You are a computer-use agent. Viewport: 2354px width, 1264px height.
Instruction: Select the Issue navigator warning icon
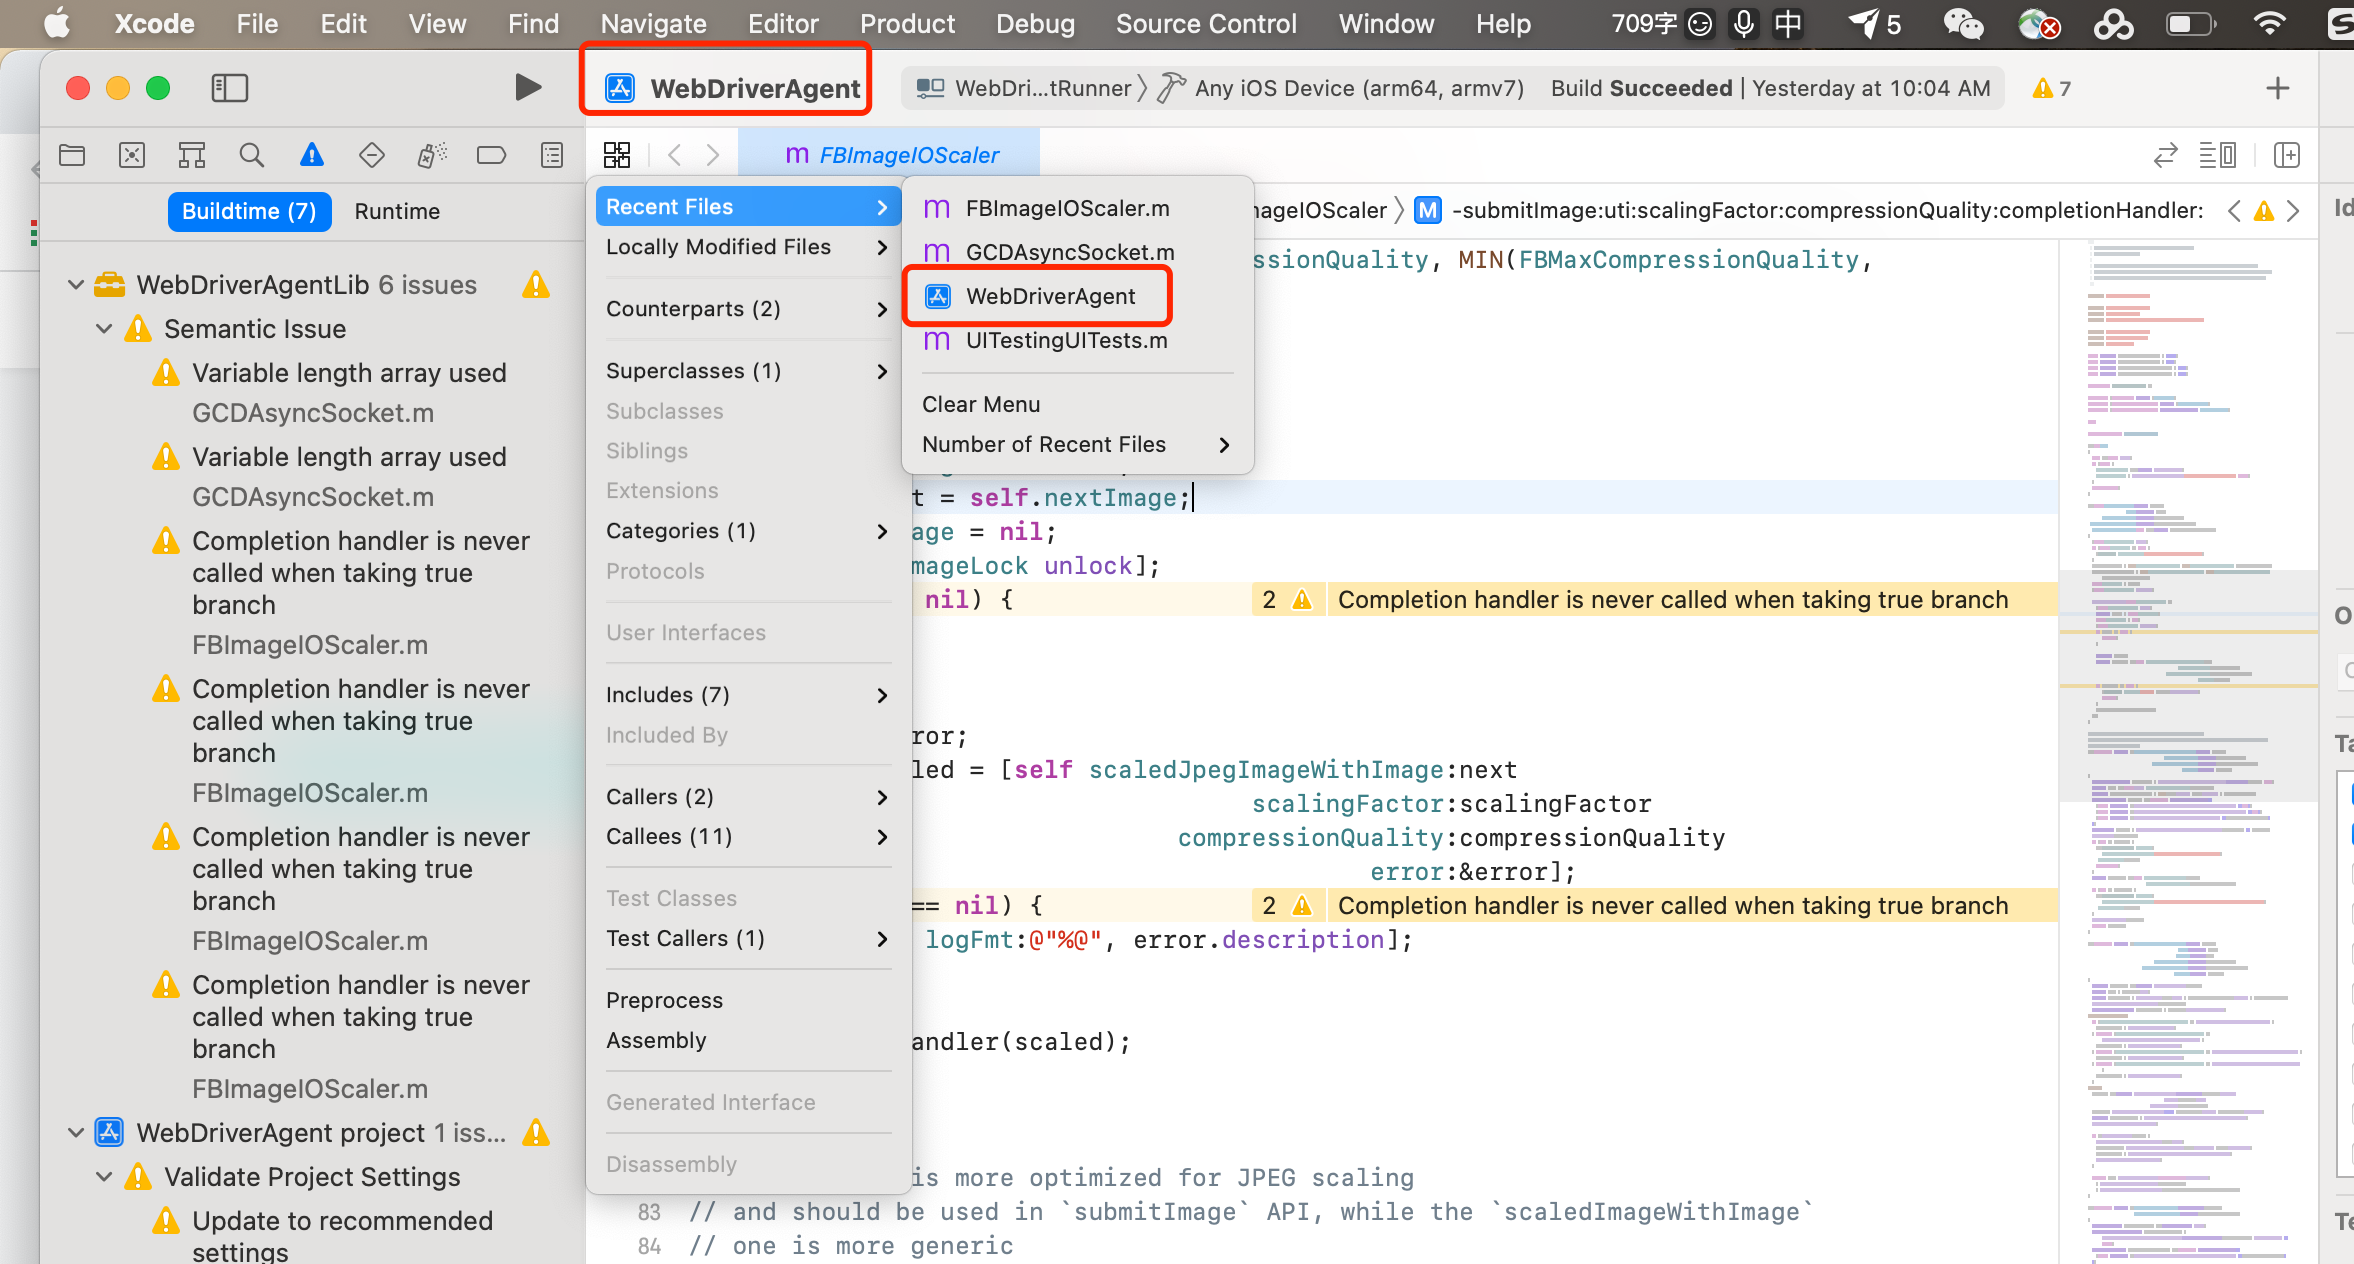pyautogui.click(x=312, y=155)
